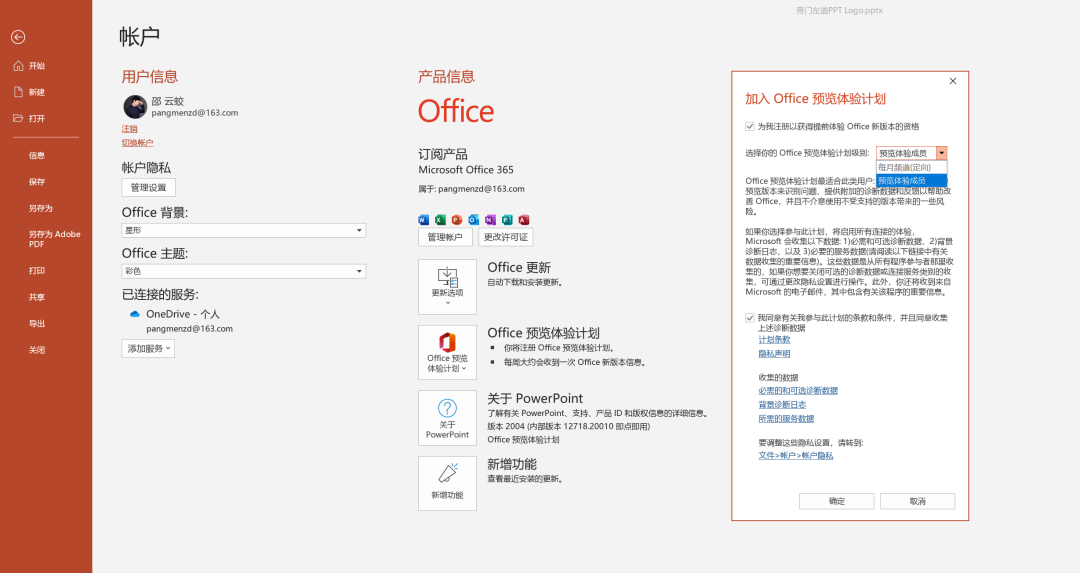Screen dimensions: 1080x573
Task: Open the 隐私声明 link
Action: pos(774,353)
